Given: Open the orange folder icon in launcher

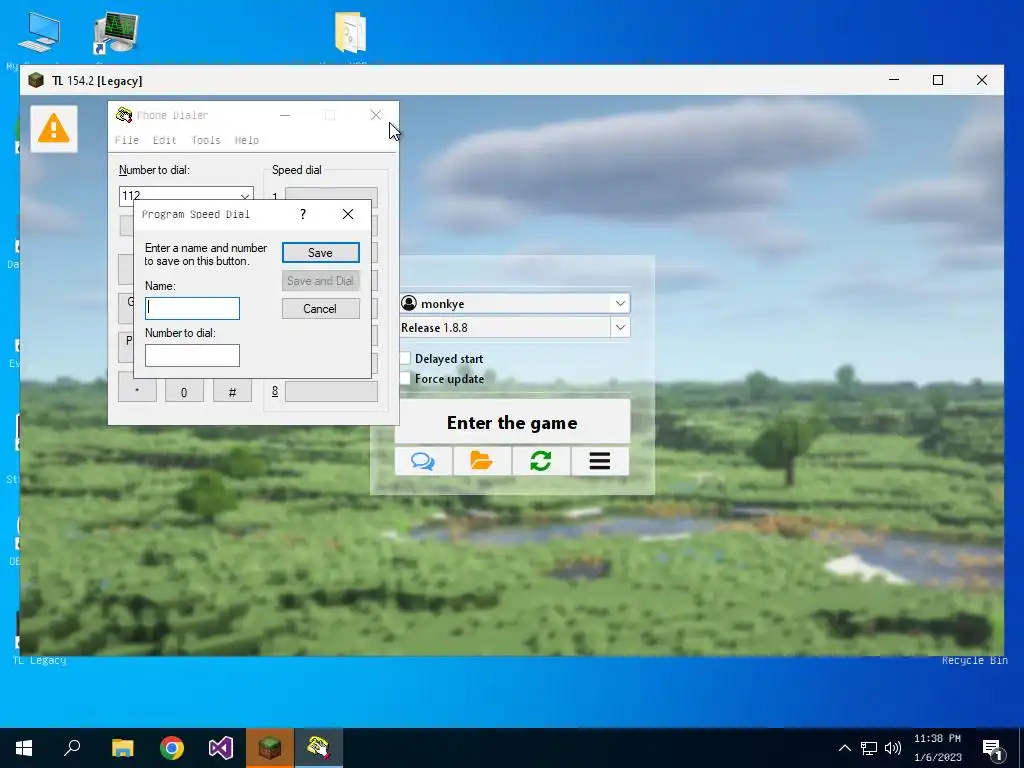Looking at the screenshot, I should coord(482,461).
